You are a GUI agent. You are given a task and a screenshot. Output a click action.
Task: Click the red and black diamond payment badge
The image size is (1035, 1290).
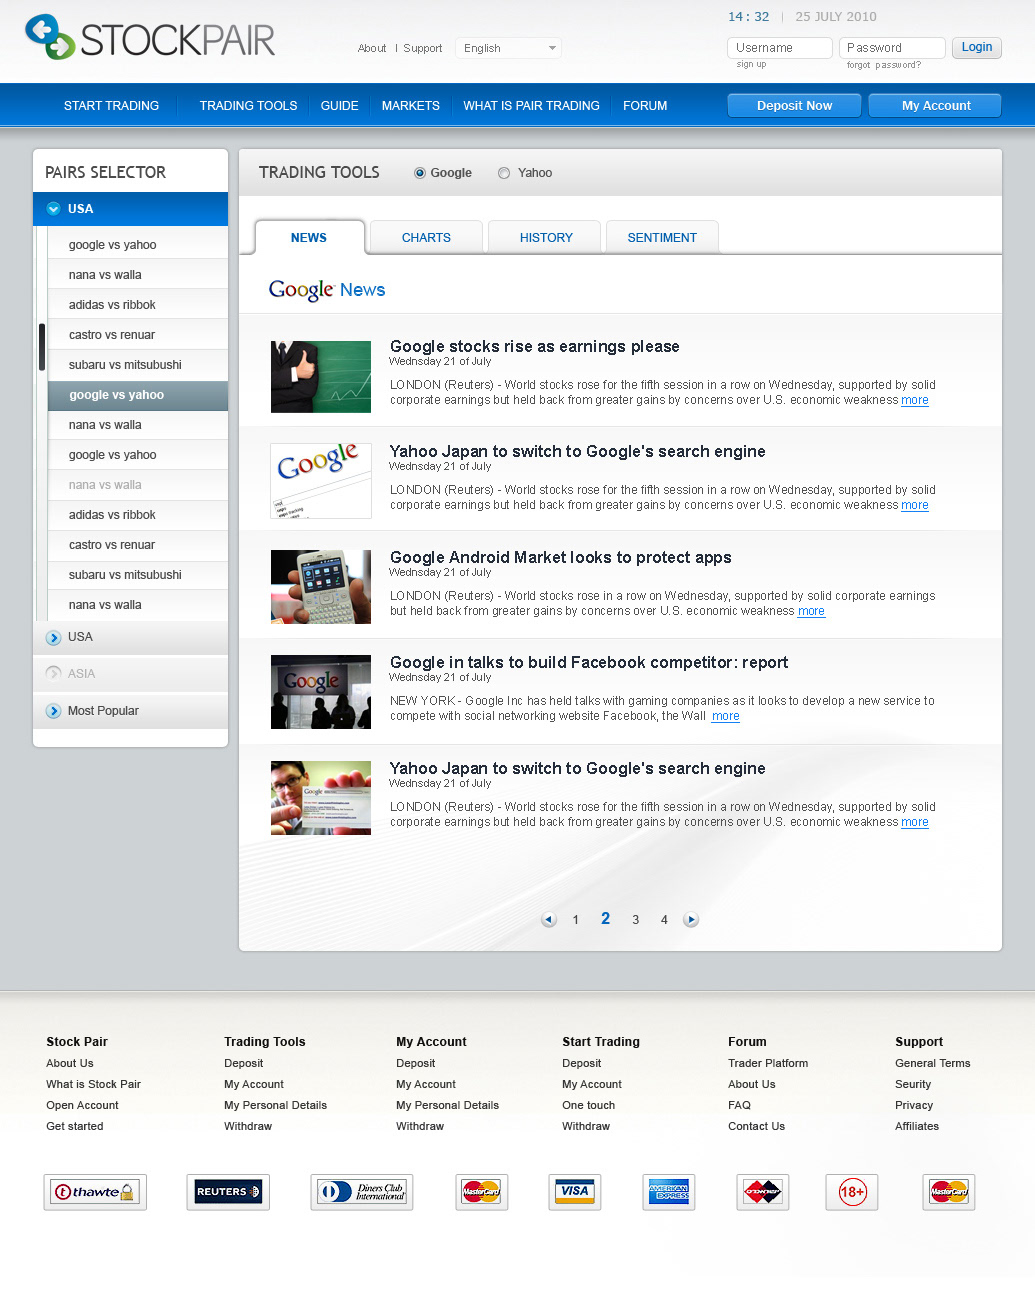click(763, 1192)
